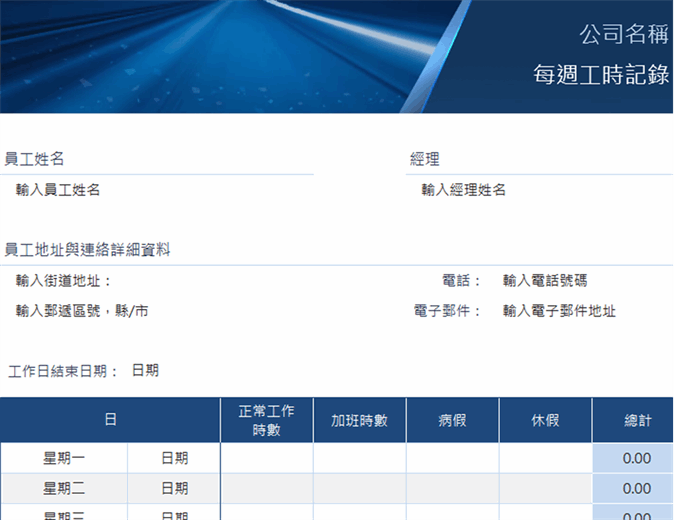Select the 輸入經理姓名 manager name field

pyautogui.click(x=464, y=190)
